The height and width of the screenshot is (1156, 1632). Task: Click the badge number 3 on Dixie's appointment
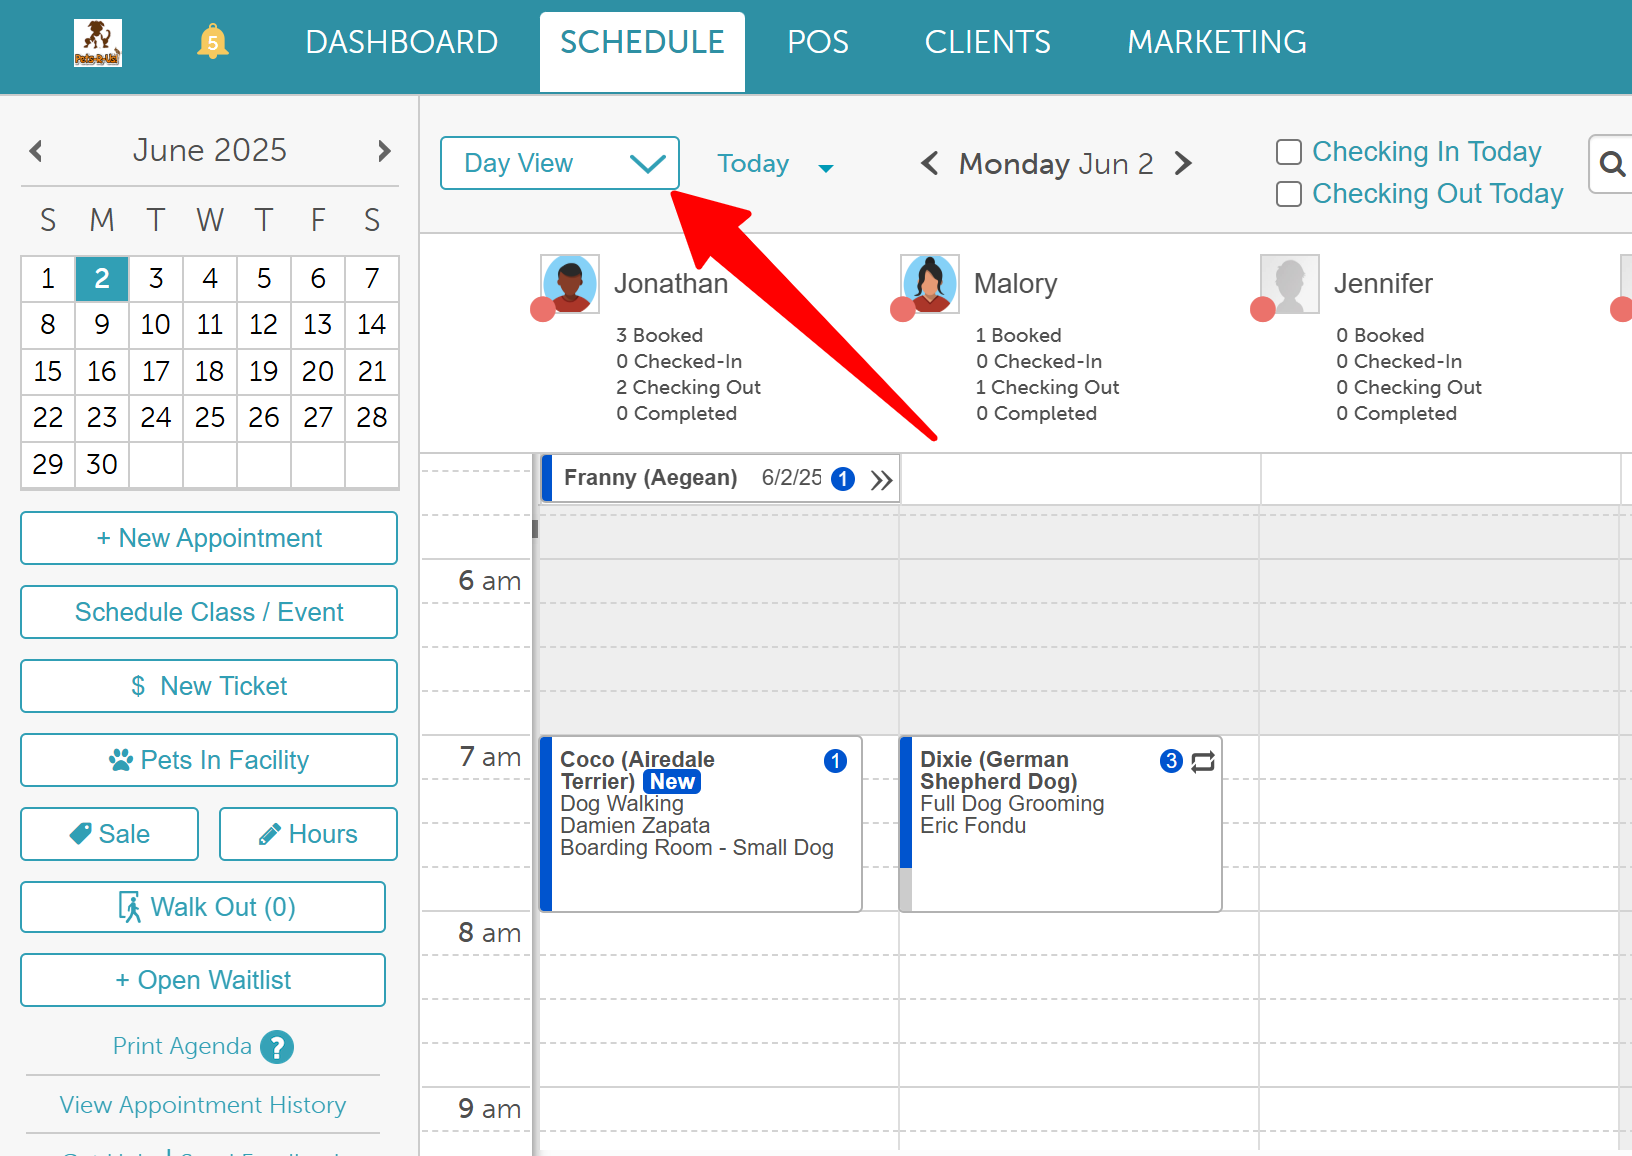(x=1171, y=761)
